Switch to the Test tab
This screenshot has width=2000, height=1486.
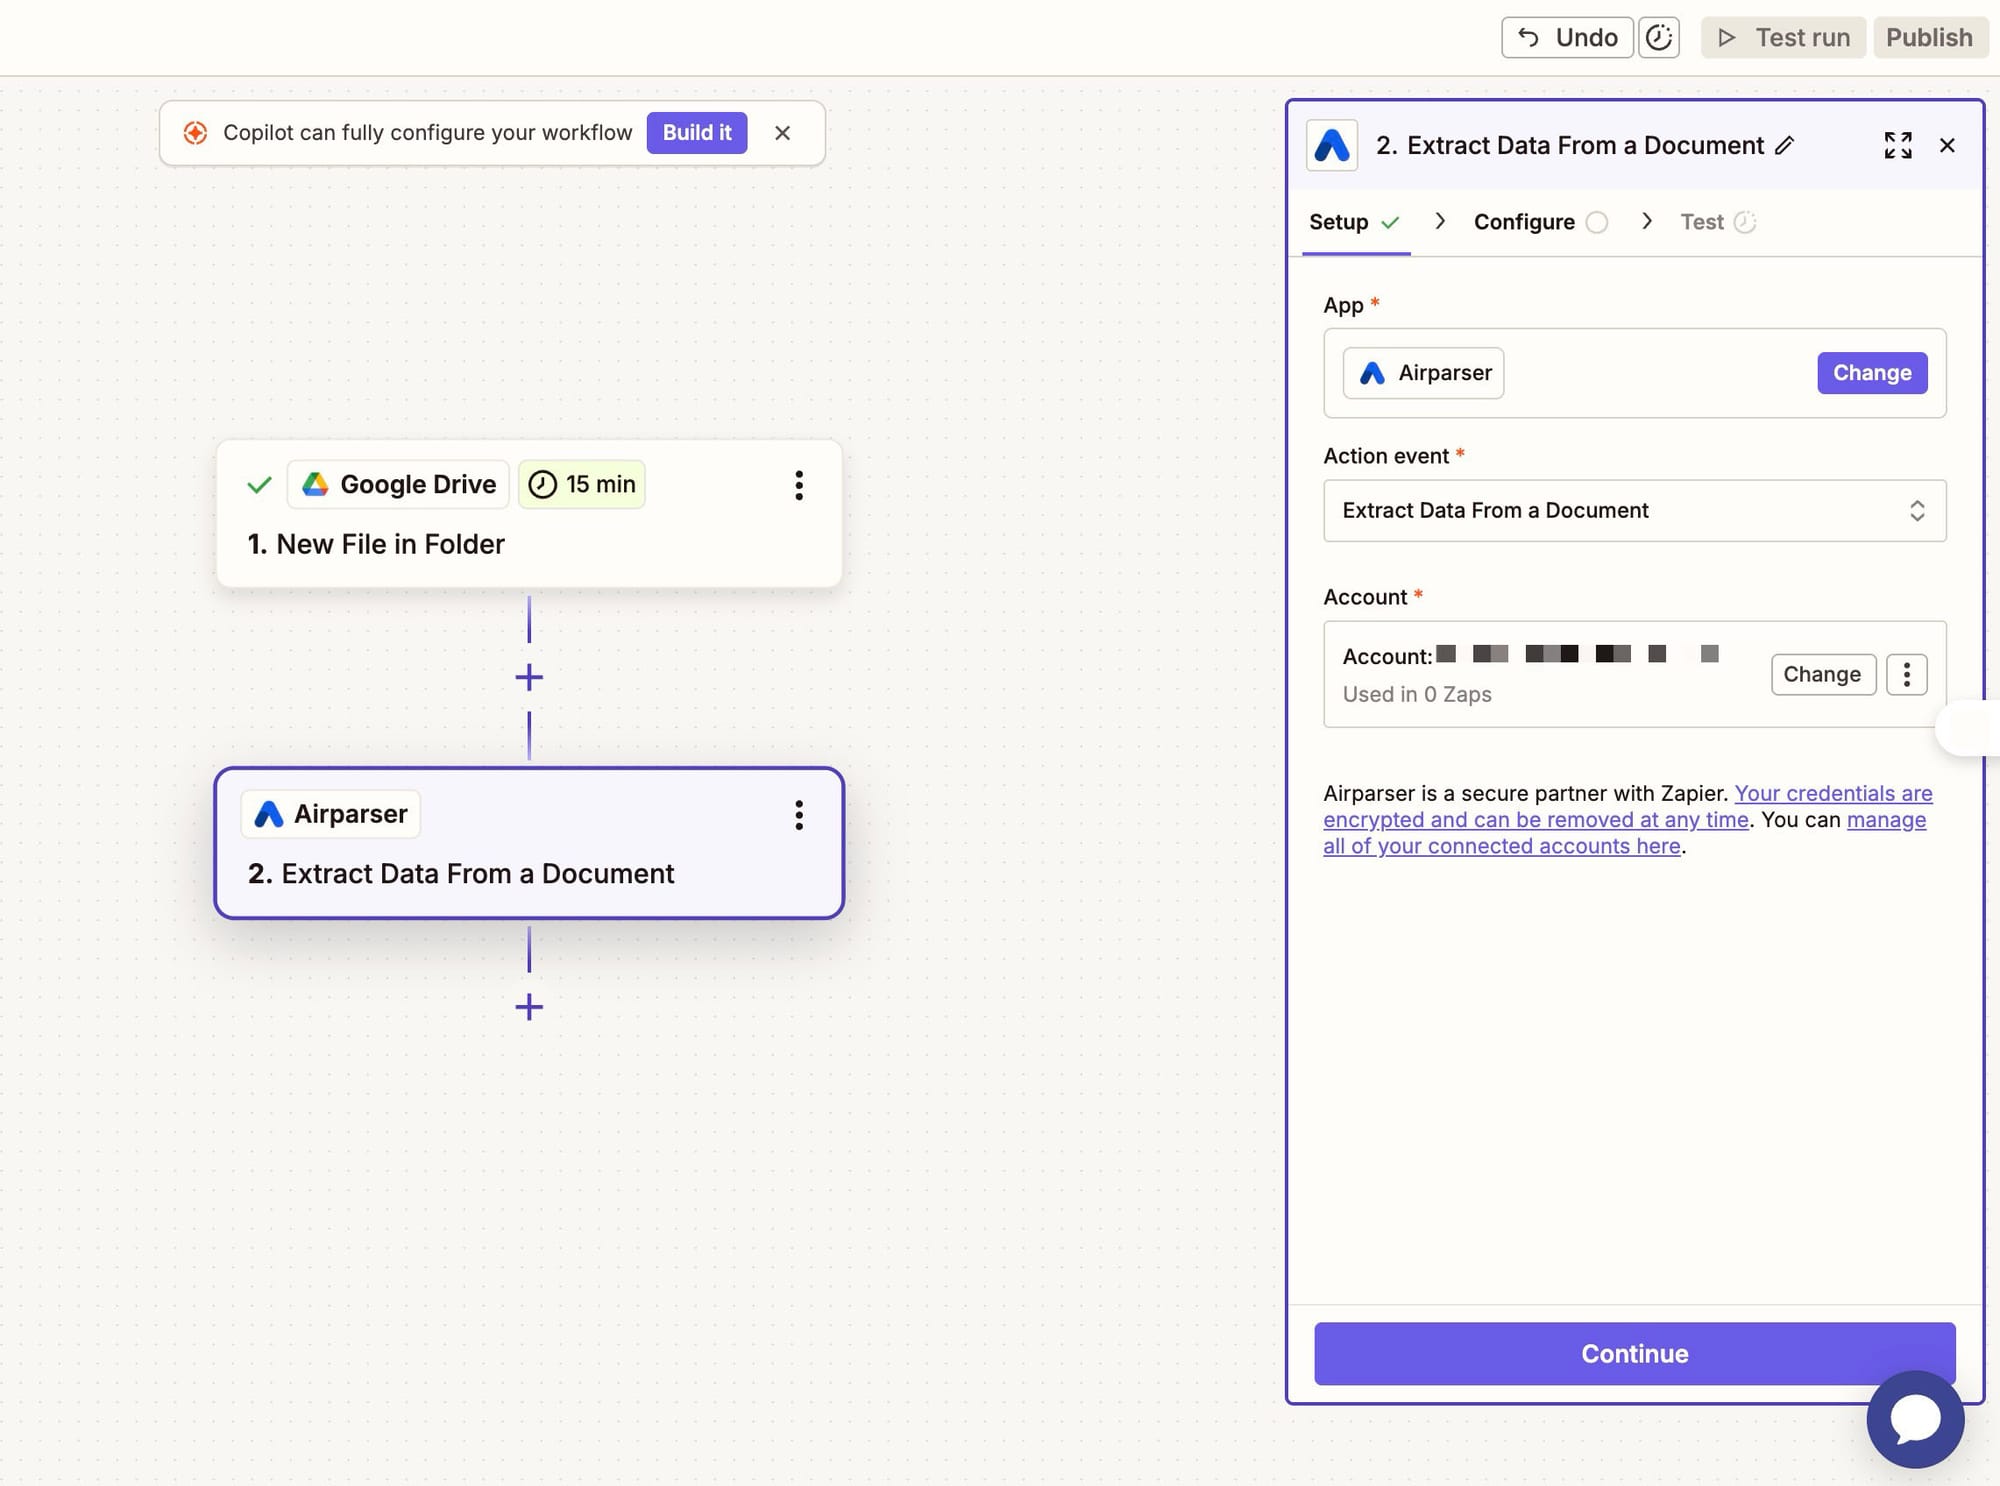(x=1702, y=222)
